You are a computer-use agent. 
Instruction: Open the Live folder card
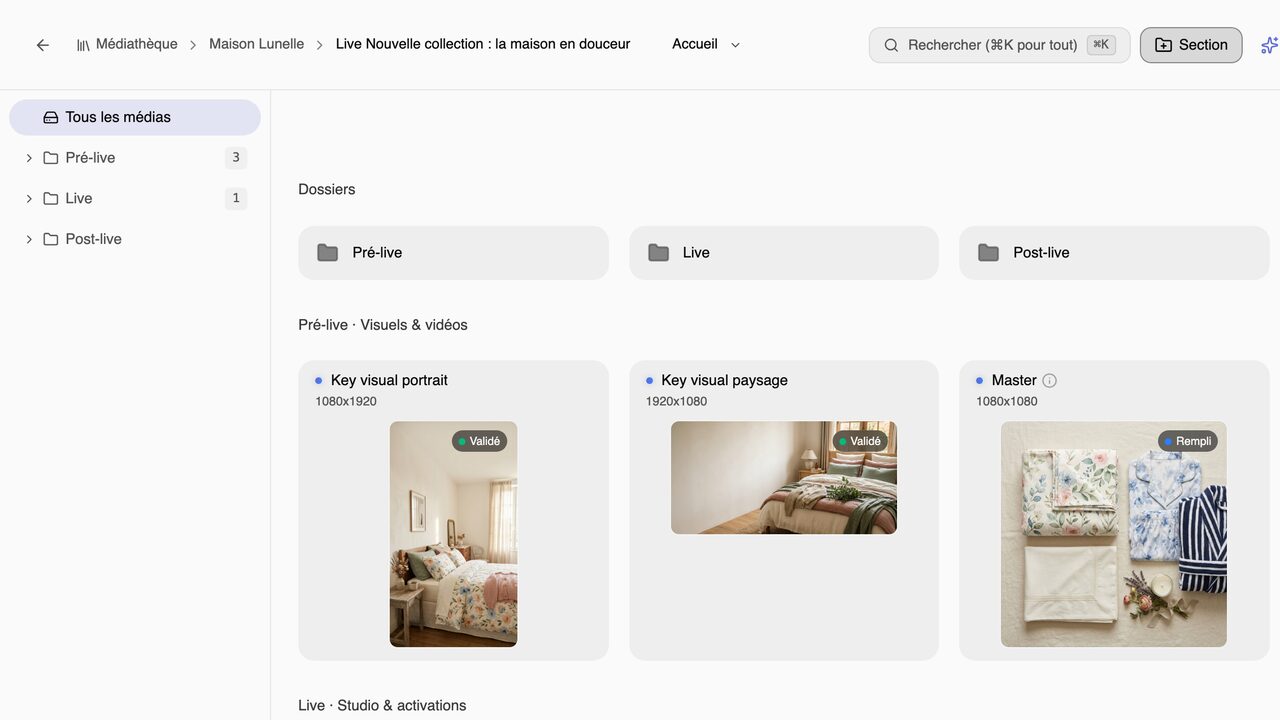point(784,253)
